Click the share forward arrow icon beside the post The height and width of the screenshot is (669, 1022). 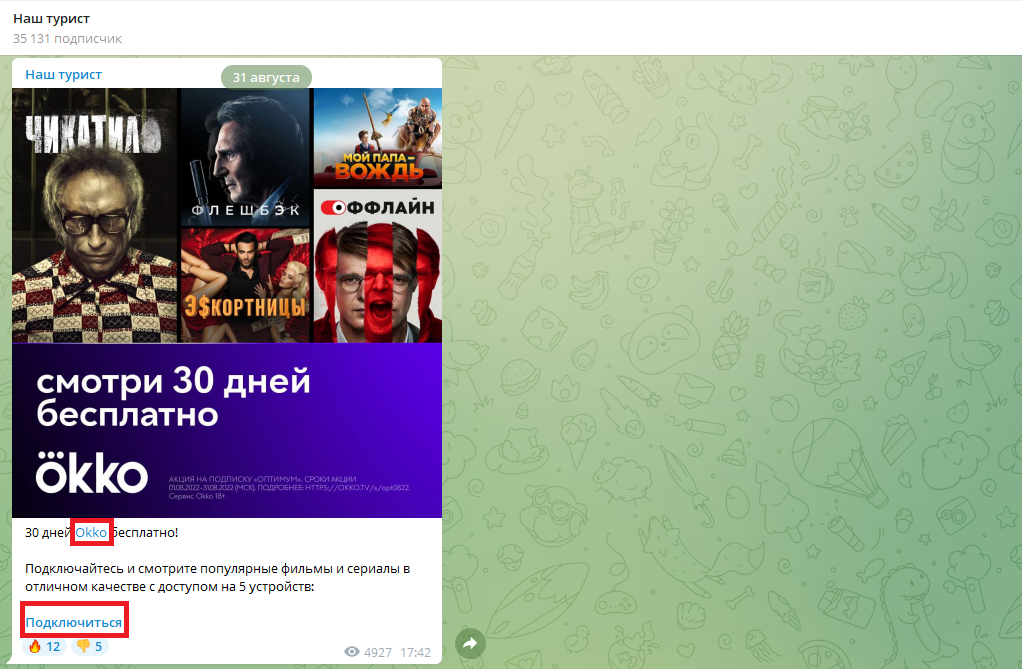470,644
